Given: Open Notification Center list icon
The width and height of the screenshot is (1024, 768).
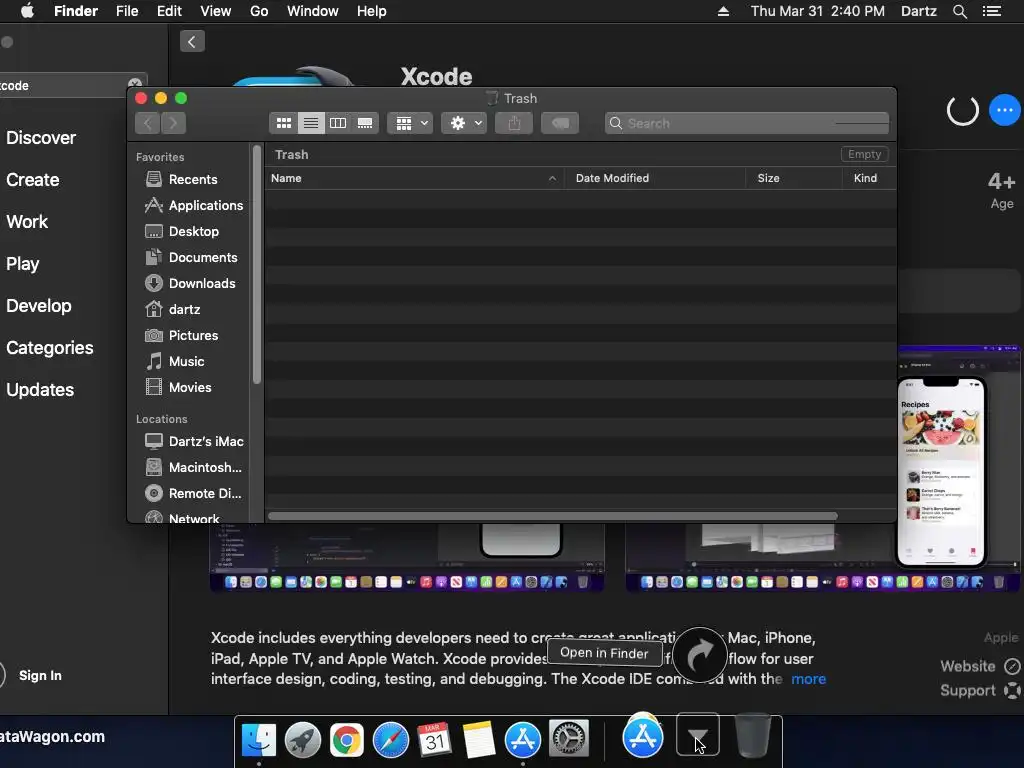Looking at the screenshot, I should point(992,11).
